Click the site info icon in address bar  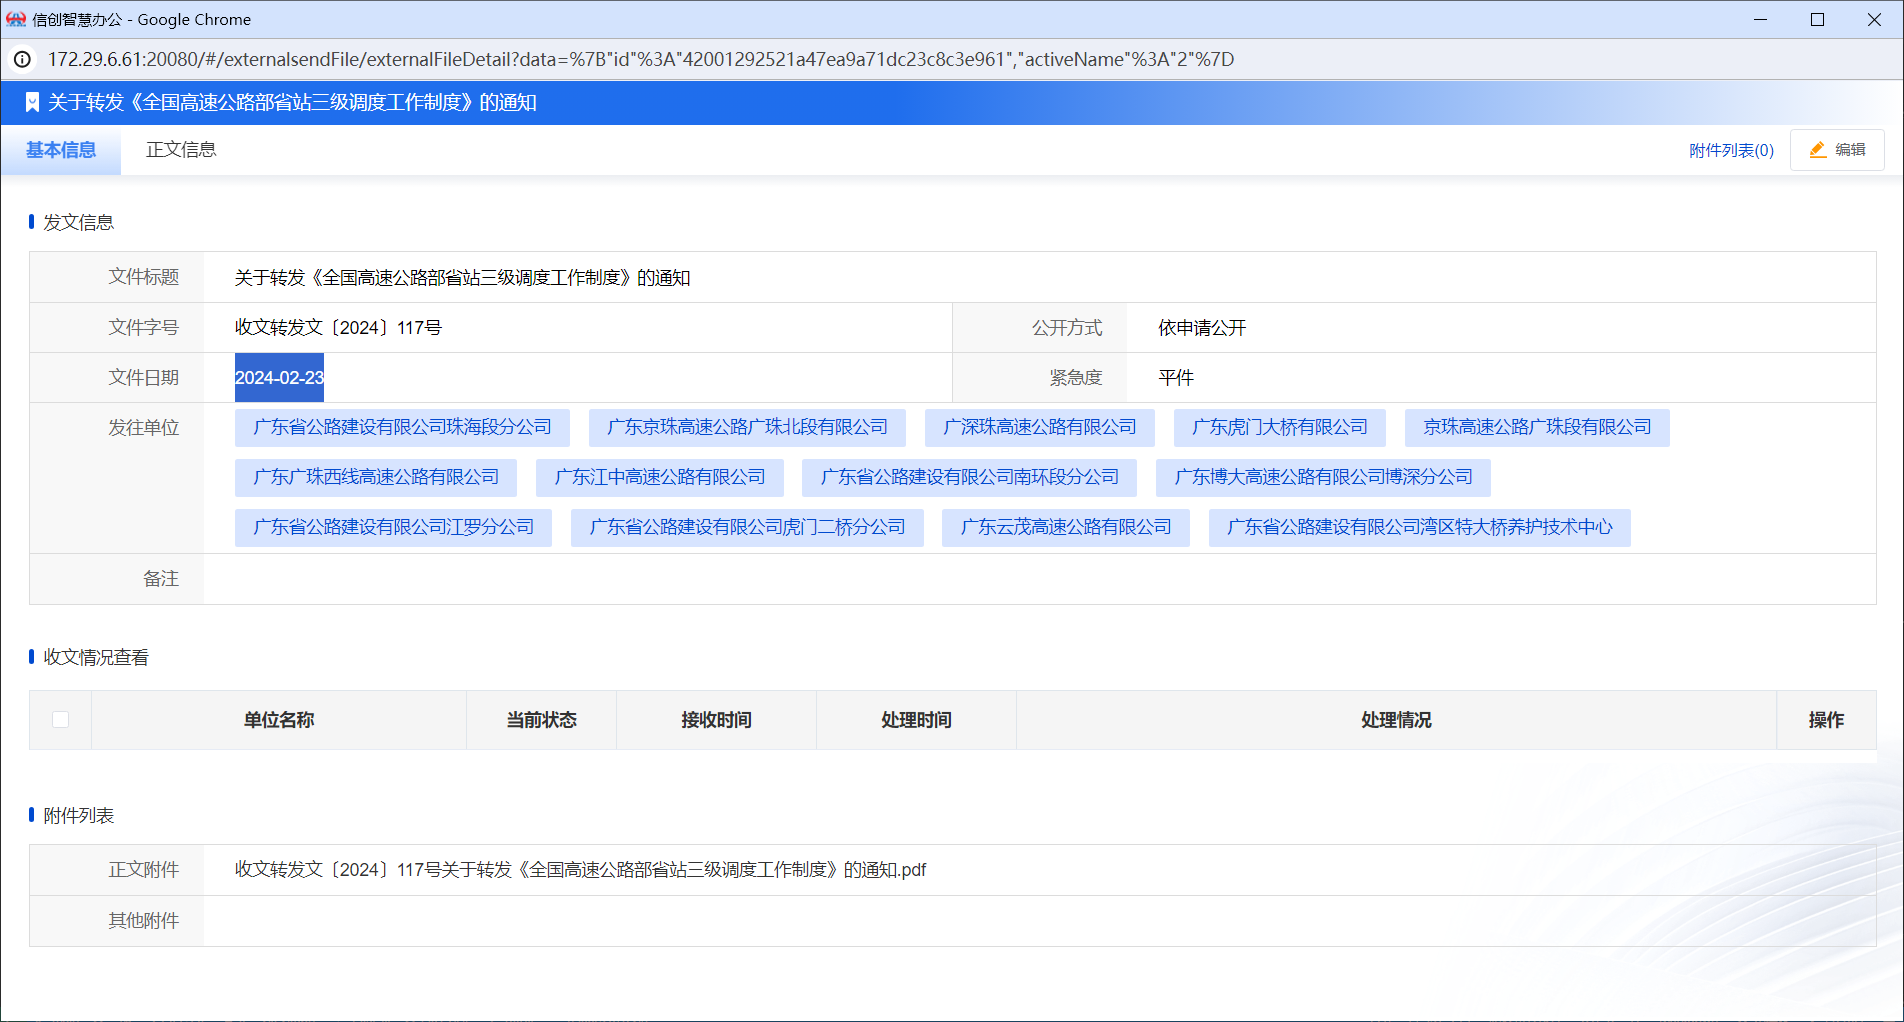(22, 60)
